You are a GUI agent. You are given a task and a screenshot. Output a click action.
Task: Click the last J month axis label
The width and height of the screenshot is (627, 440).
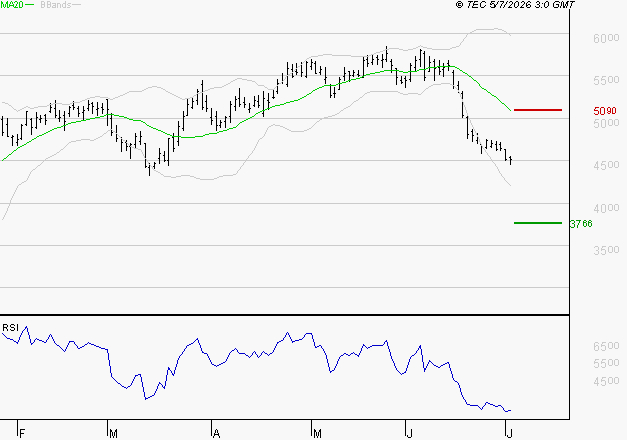coord(509,434)
